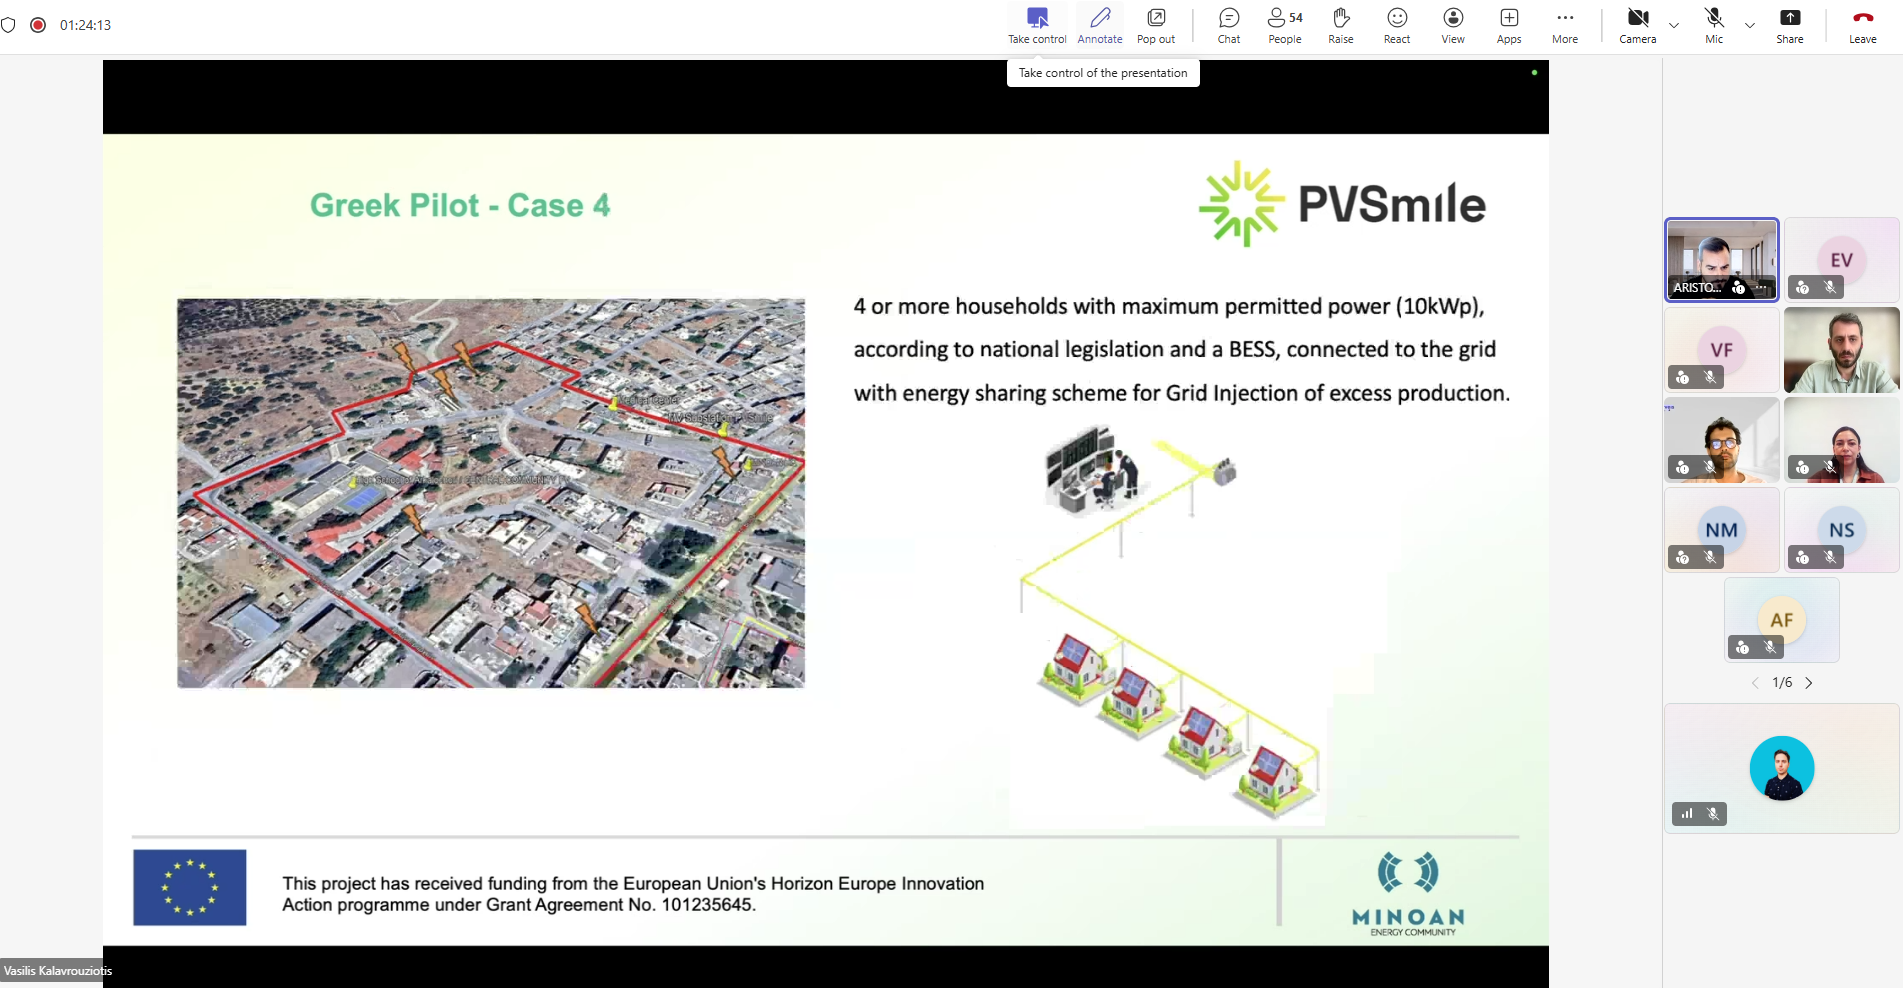Open the More actions menu
The height and width of the screenshot is (988, 1903).
click(x=1565, y=26)
